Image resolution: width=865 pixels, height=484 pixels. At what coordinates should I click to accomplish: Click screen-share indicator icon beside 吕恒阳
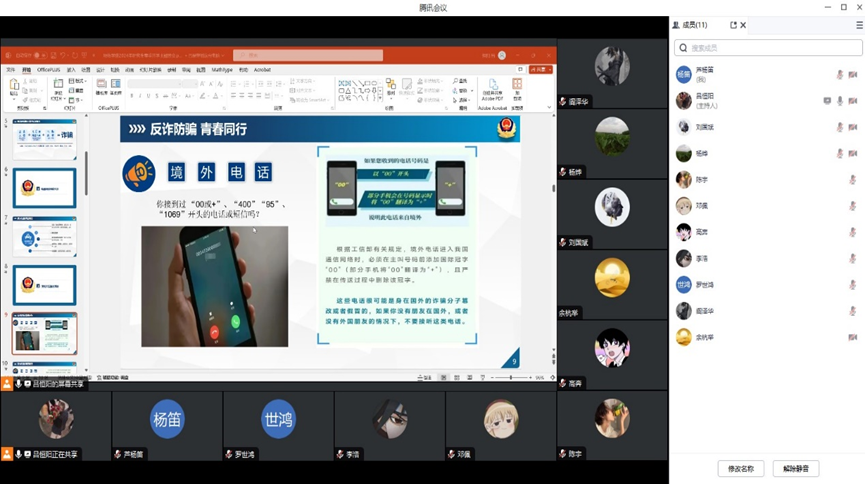(827, 101)
